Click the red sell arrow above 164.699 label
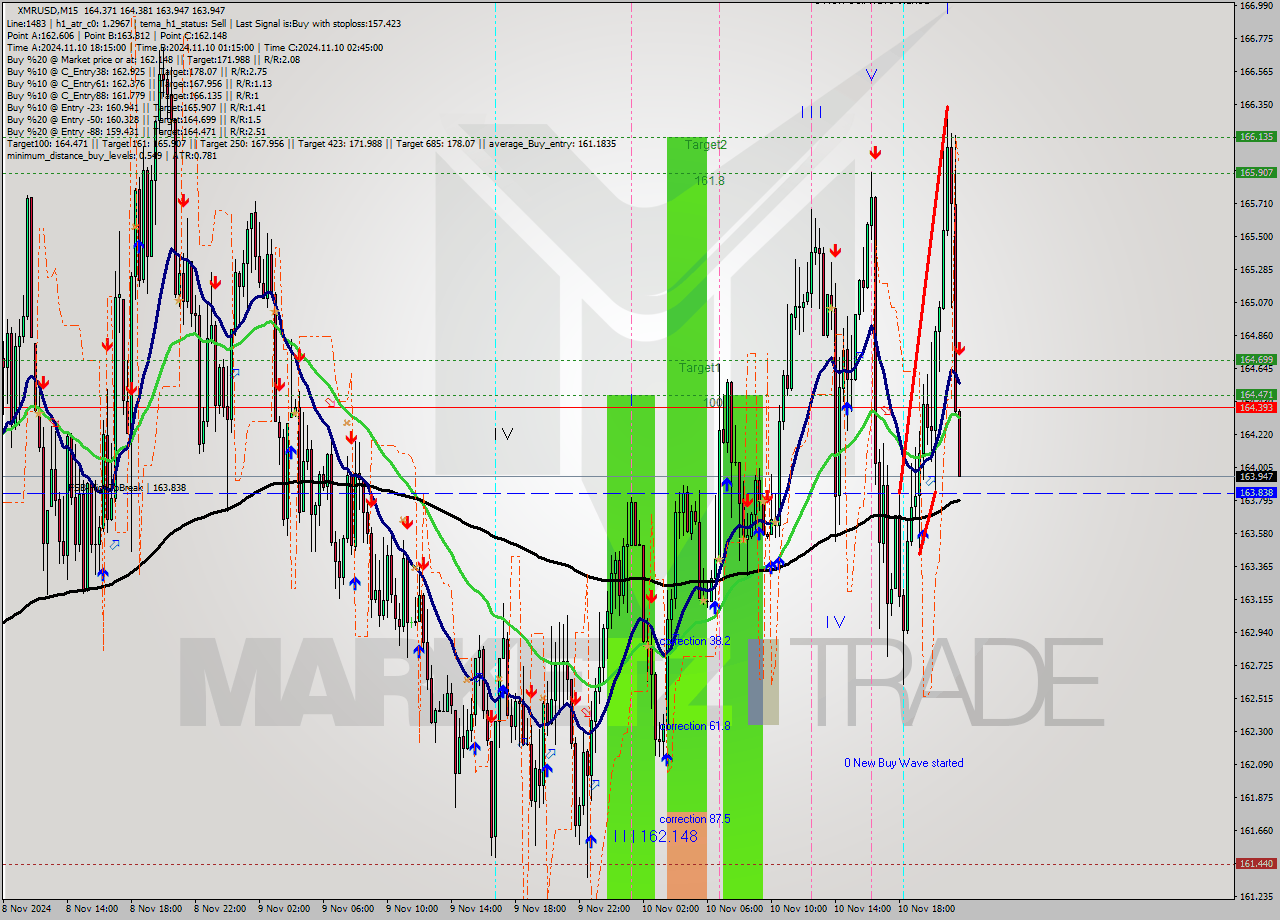The height and width of the screenshot is (920, 1280). tap(959, 349)
